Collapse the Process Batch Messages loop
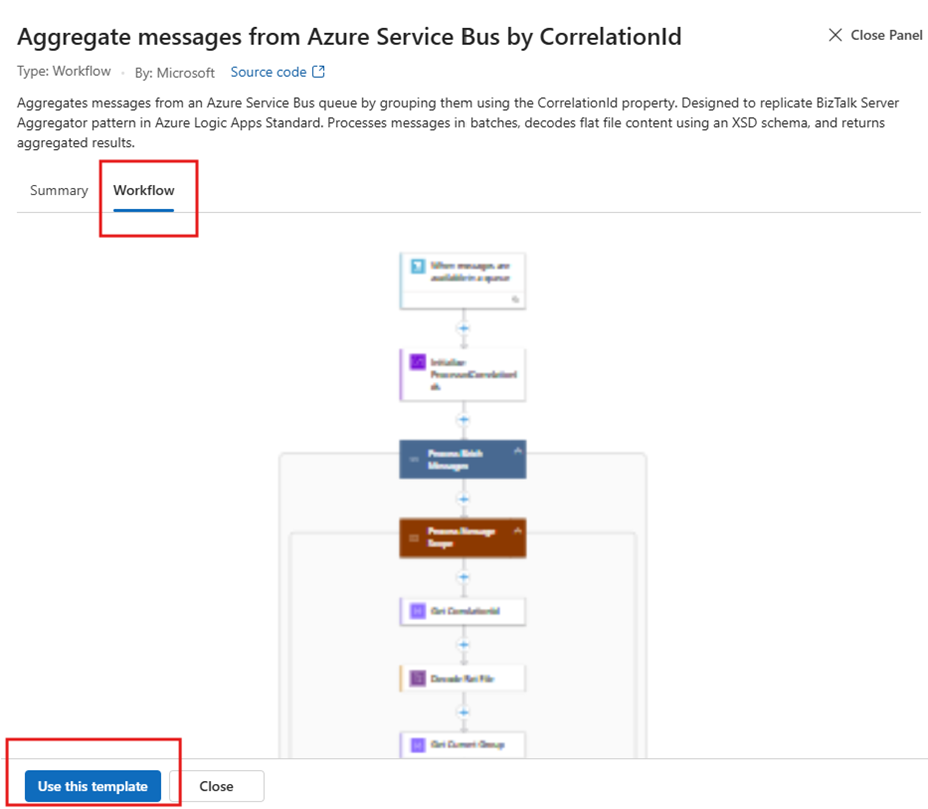Viewport: 928px width, 809px height. (517, 452)
